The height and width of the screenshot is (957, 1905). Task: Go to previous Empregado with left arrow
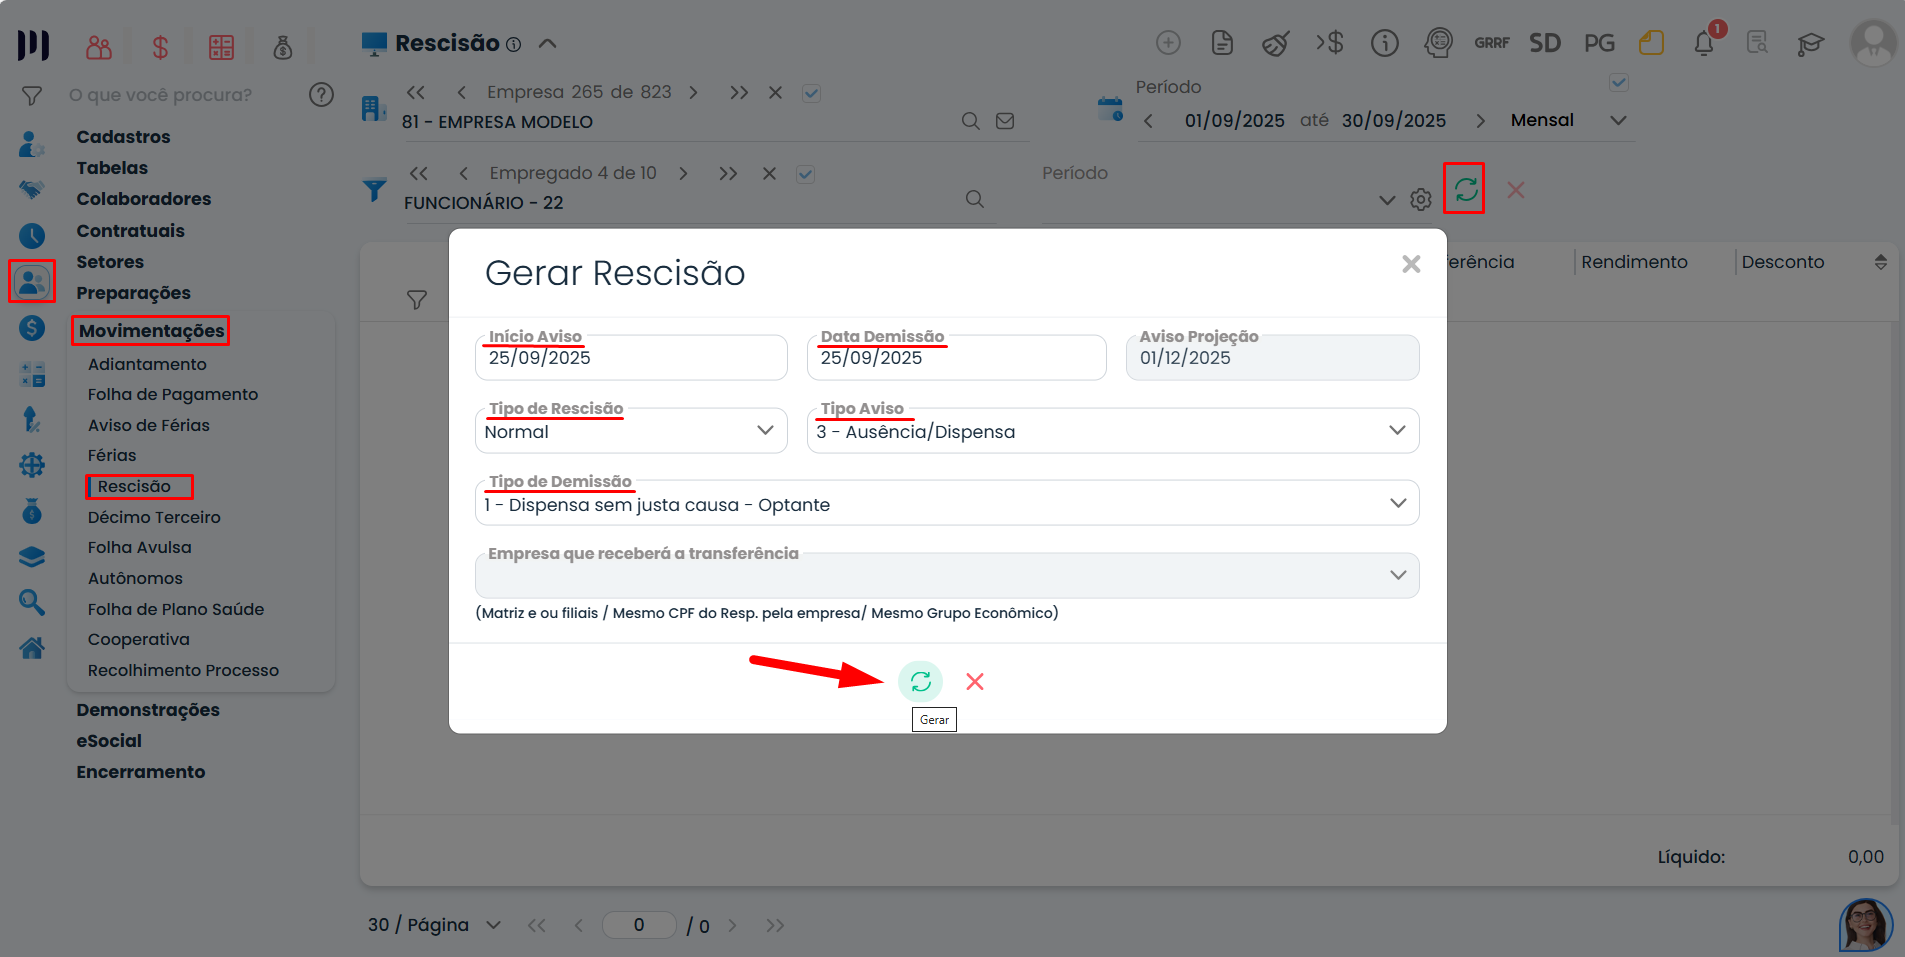463,174
